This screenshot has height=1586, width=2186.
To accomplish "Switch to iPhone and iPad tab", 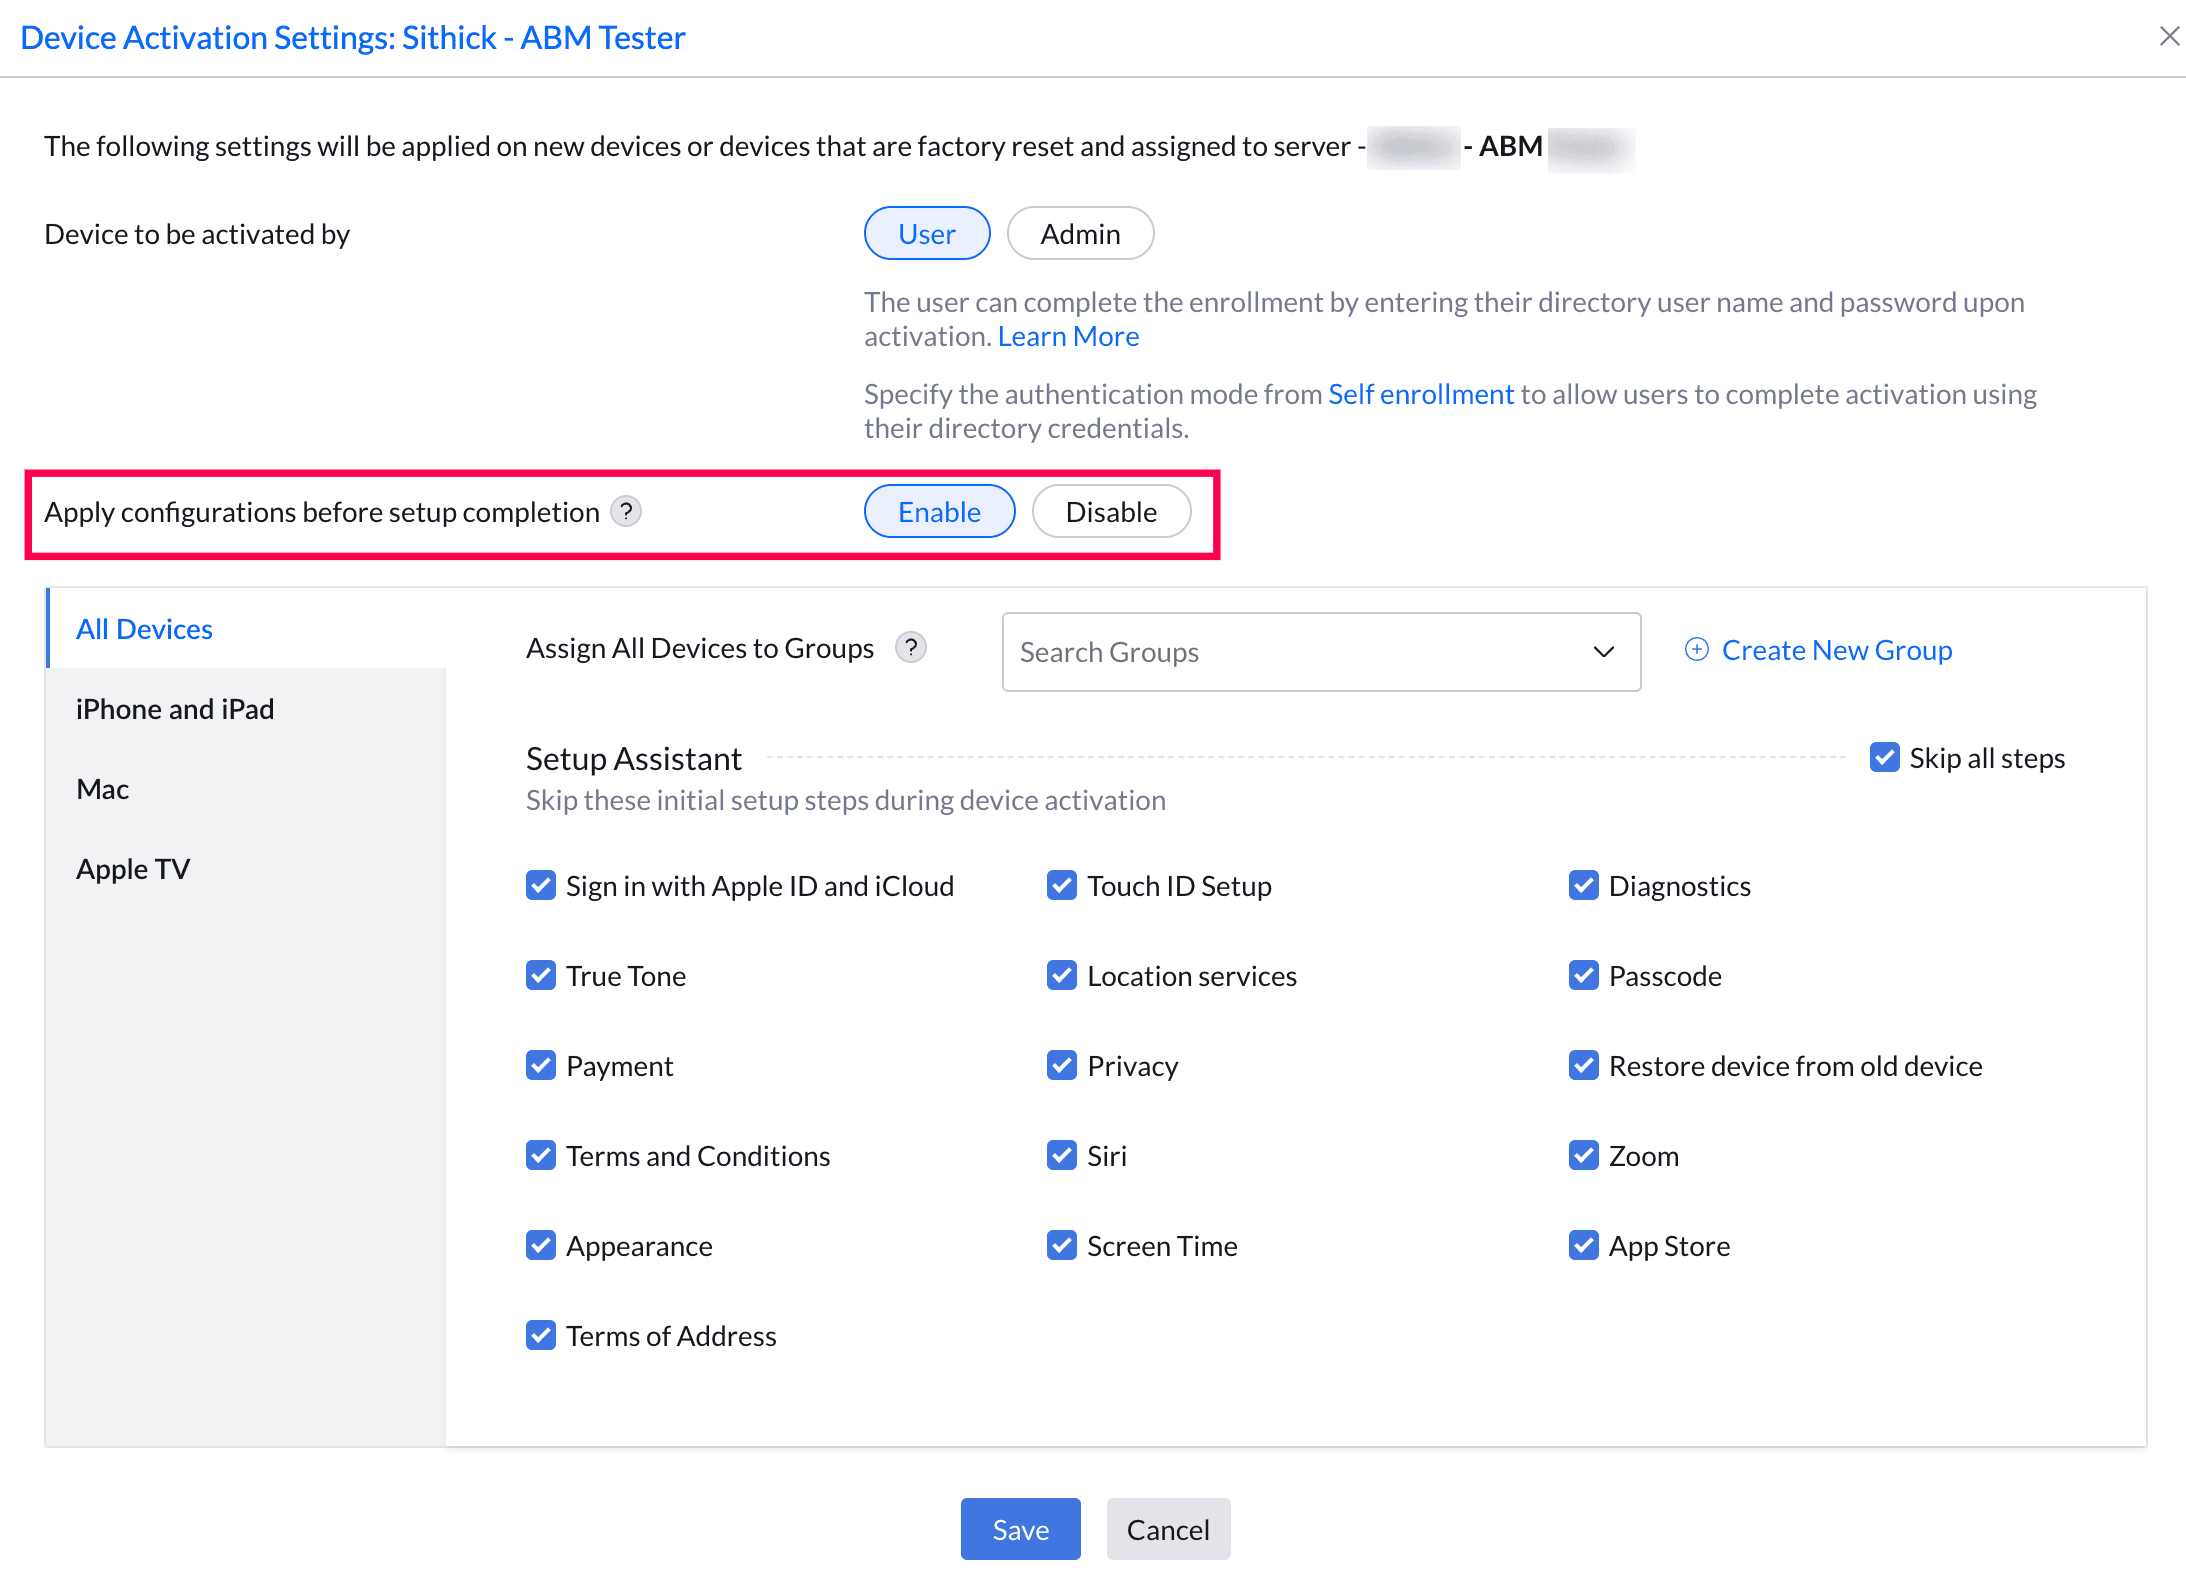I will tap(175, 709).
